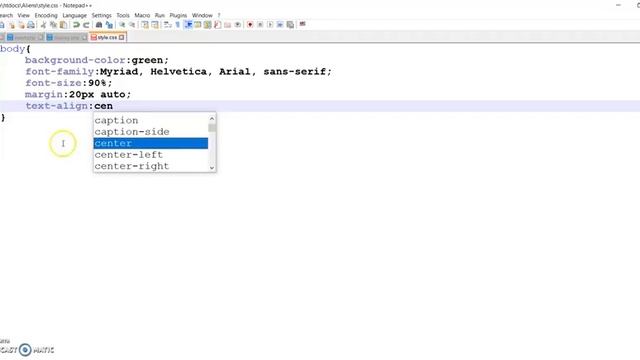
Task: Click the autocomplete scrollbar thumb
Action: pyautogui.click(x=212, y=128)
